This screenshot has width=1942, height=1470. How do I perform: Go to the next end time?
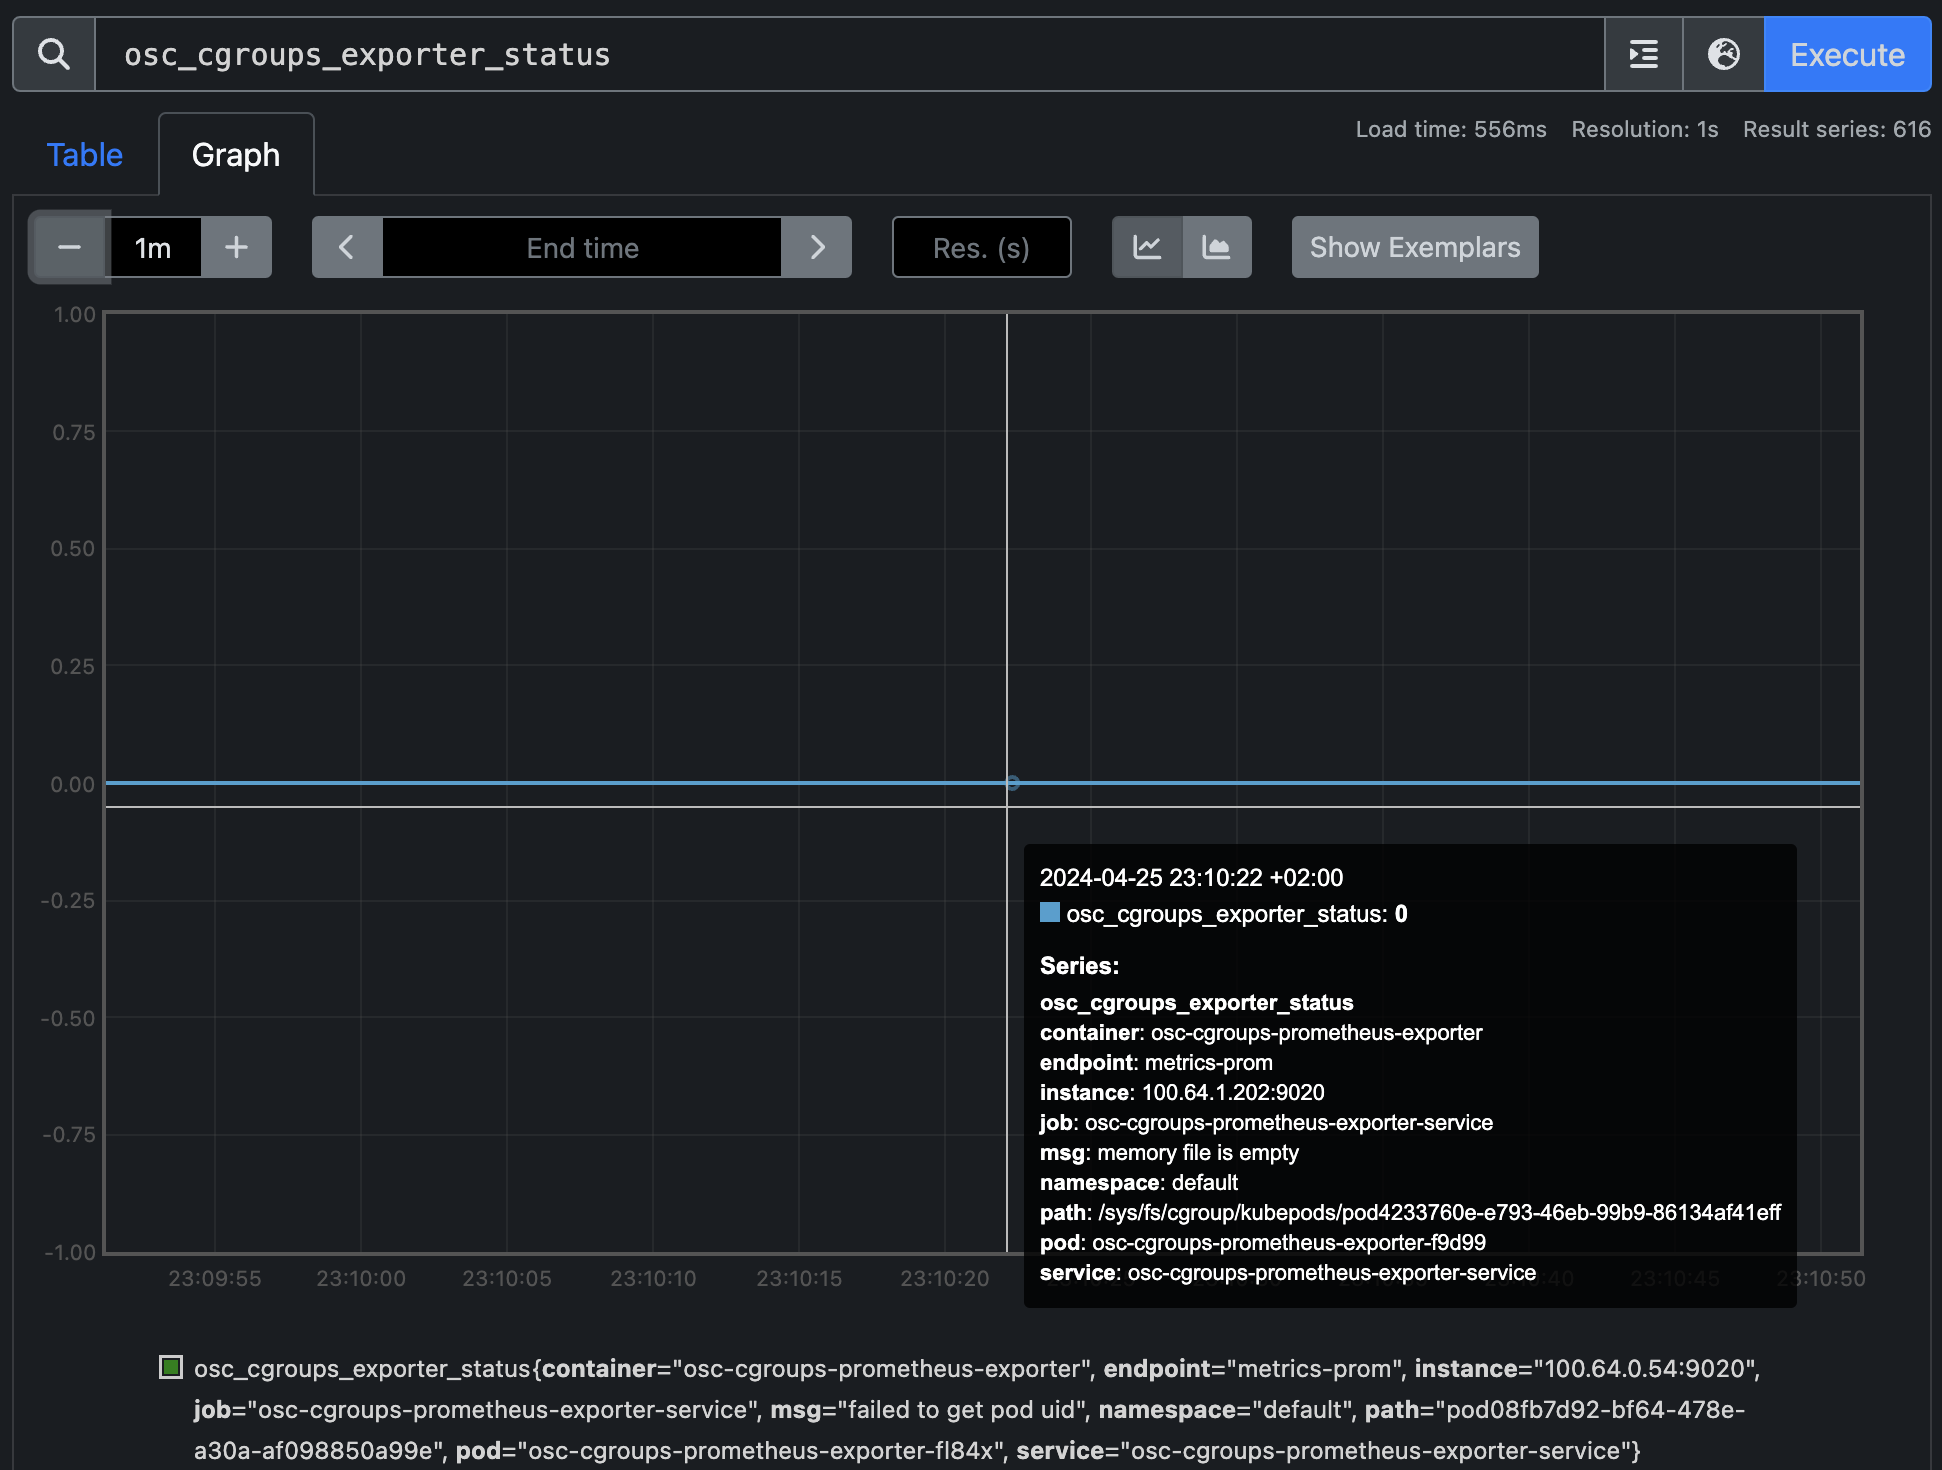[x=817, y=247]
